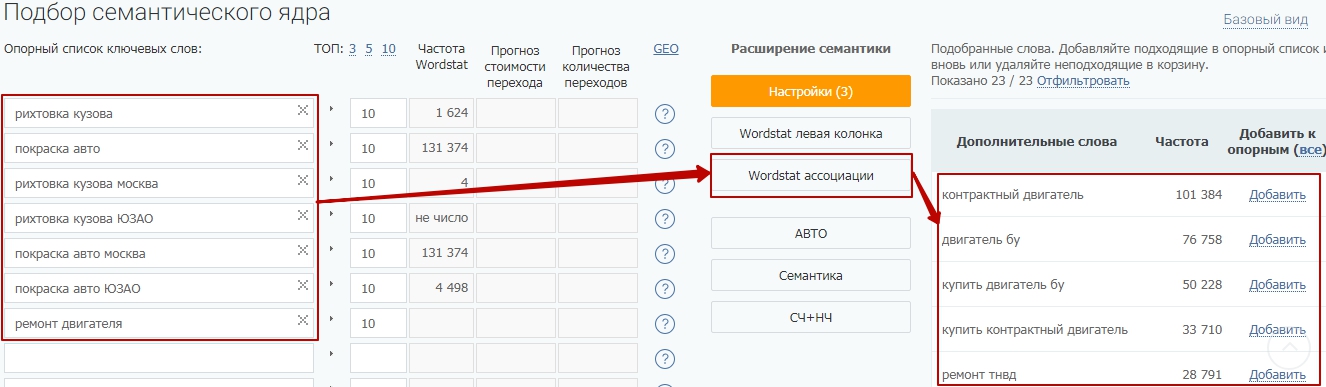Screen dimensions: 1326x387
Task: Remove keyword 'рихтовка кузова' with its X icon
Action: coord(302,110)
